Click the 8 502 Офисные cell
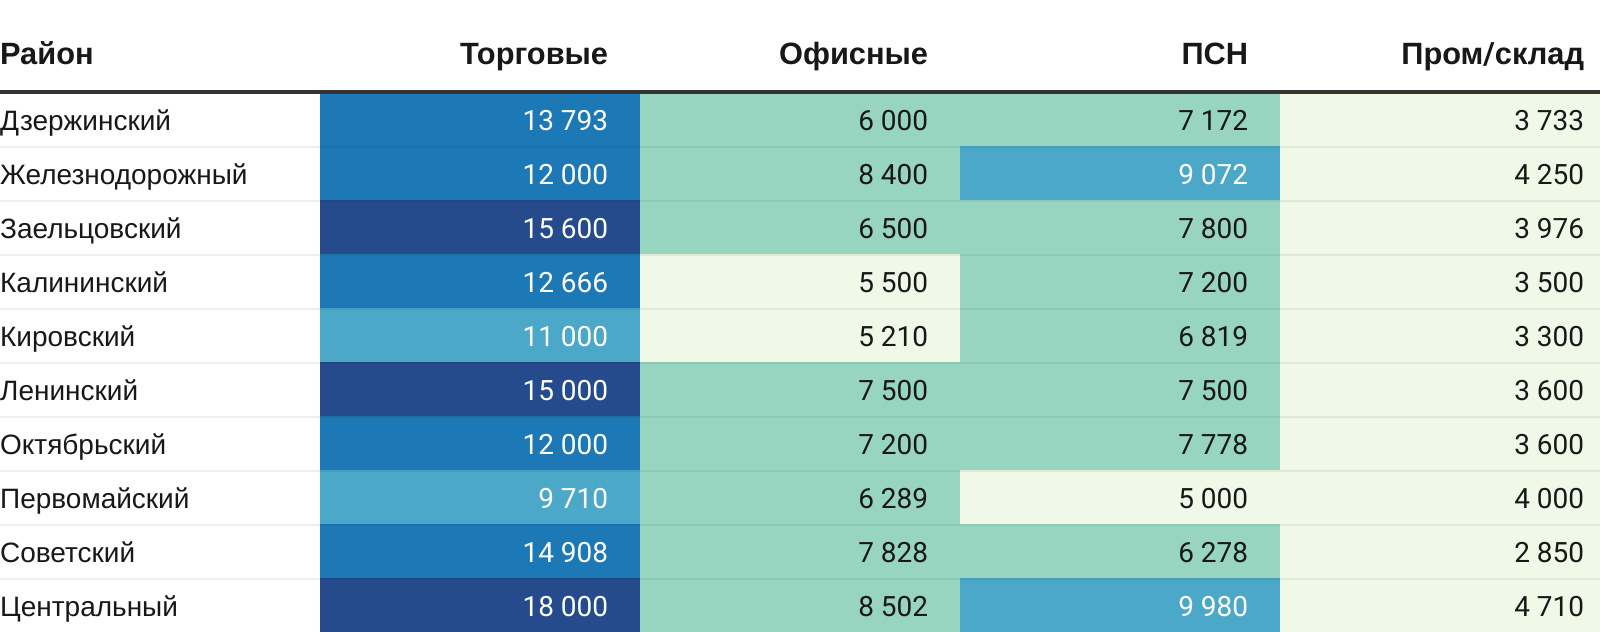 (892, 607)
